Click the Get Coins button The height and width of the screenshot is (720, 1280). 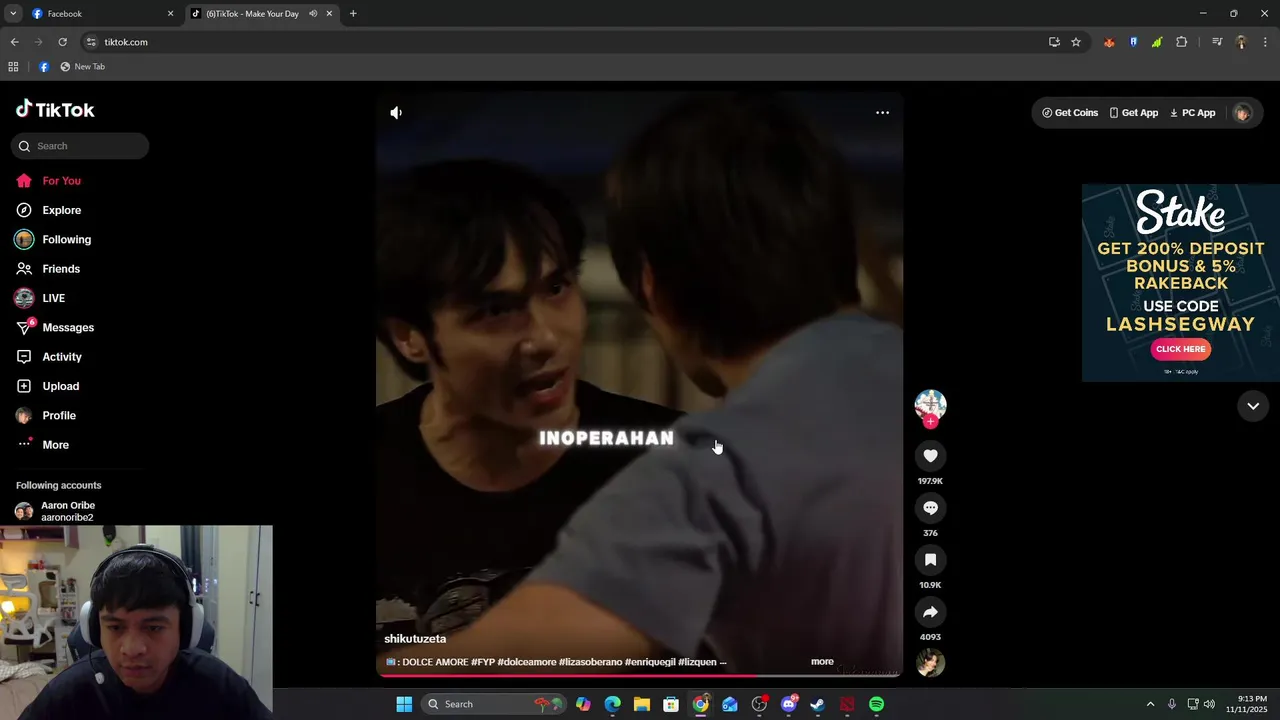click(x=1070, y=113)
